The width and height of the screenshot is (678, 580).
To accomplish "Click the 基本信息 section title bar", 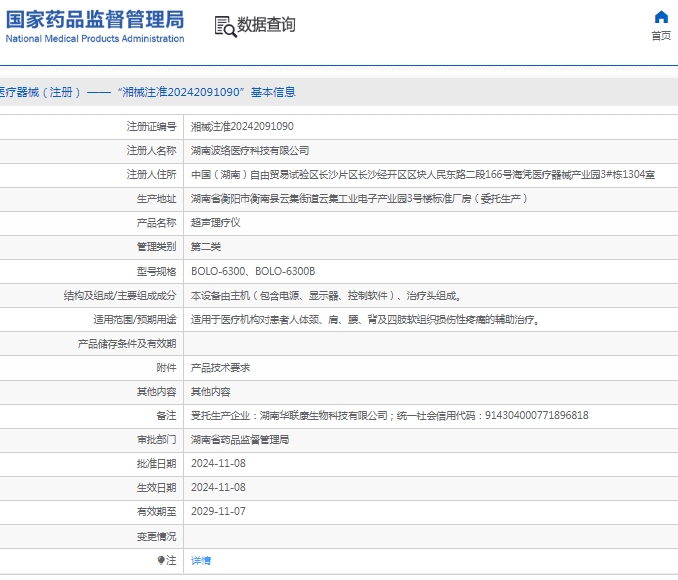I will tap(339, 92).
